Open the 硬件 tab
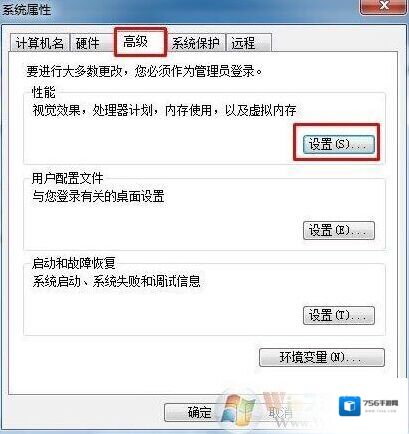 [87, 43]
